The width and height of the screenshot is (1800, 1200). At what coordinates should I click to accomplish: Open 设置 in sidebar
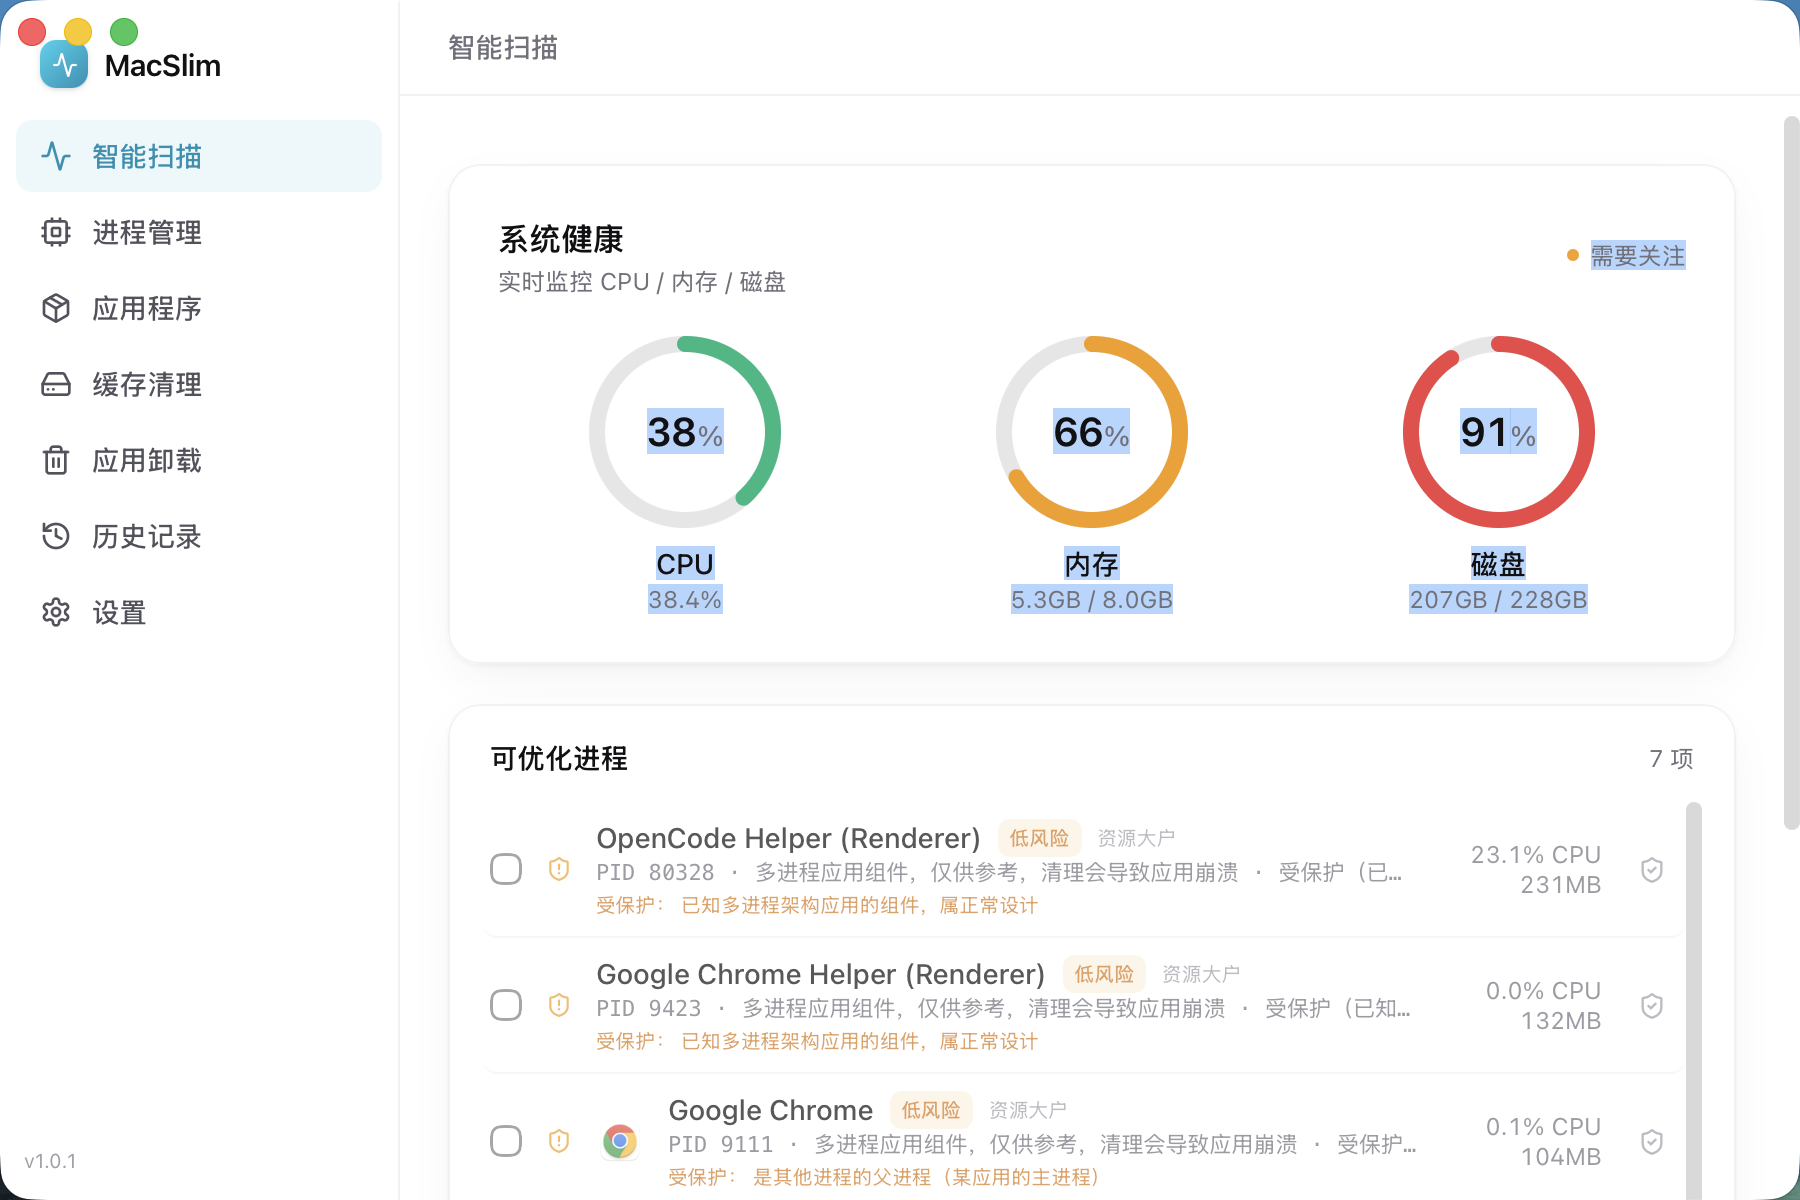(199, 612)
